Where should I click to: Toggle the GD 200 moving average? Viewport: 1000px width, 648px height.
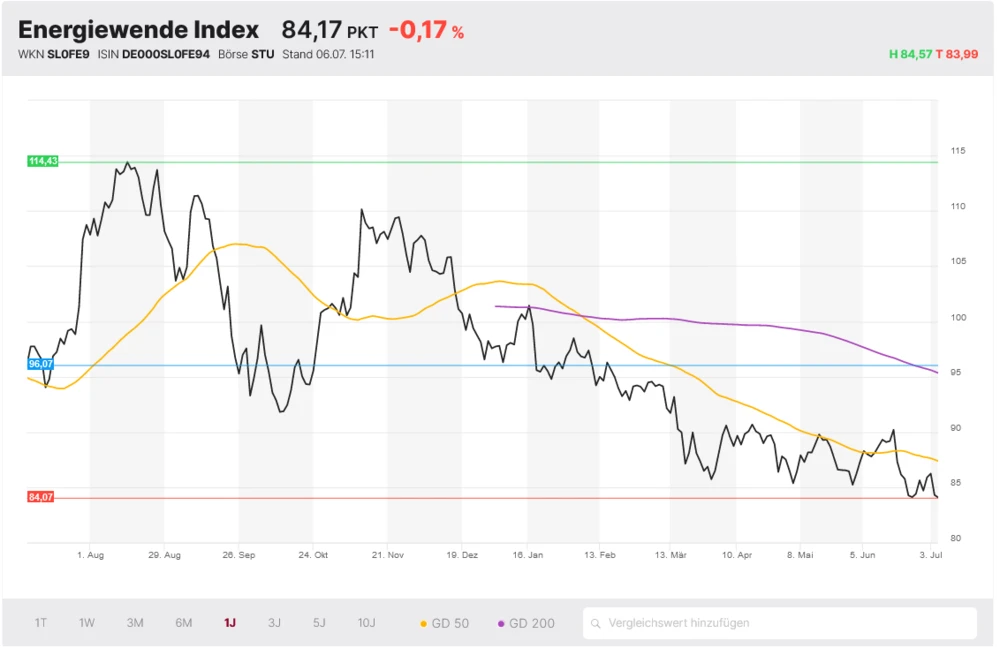pos(526,623)
